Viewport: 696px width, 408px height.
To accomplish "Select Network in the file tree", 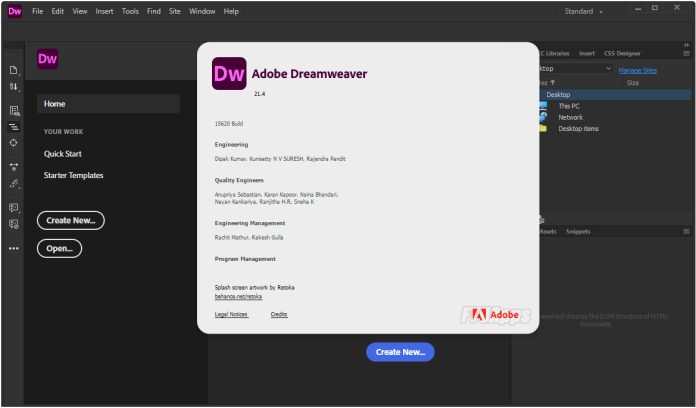I will [570, 117].
